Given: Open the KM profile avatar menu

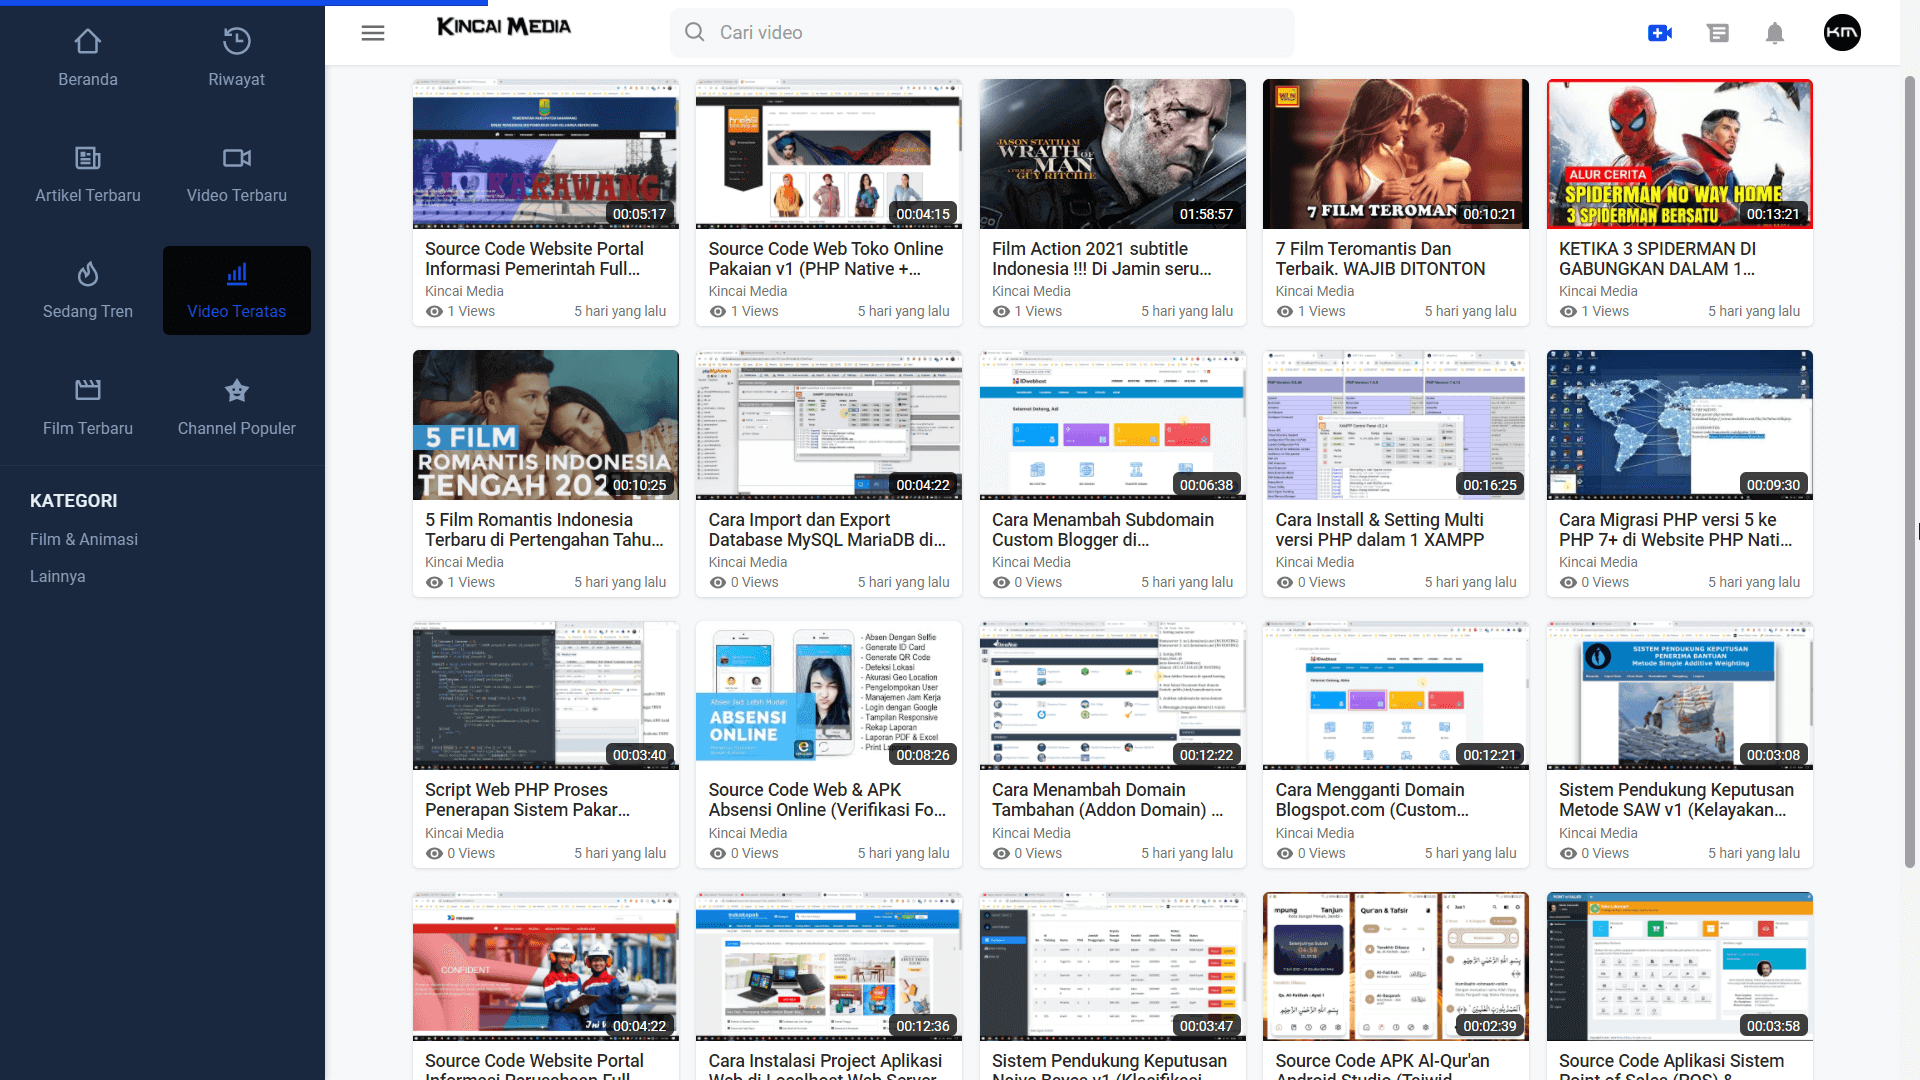Looking at the screenshot, I should tap(1842, 33).
